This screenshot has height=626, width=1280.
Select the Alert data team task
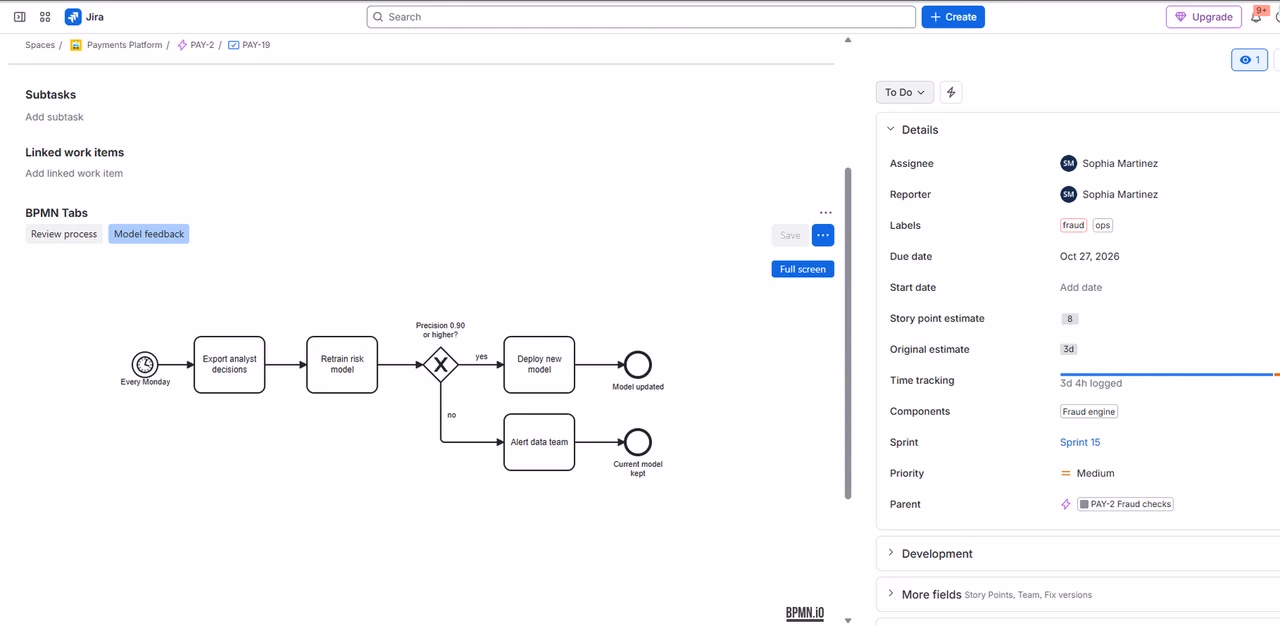(x=539, y=442)
